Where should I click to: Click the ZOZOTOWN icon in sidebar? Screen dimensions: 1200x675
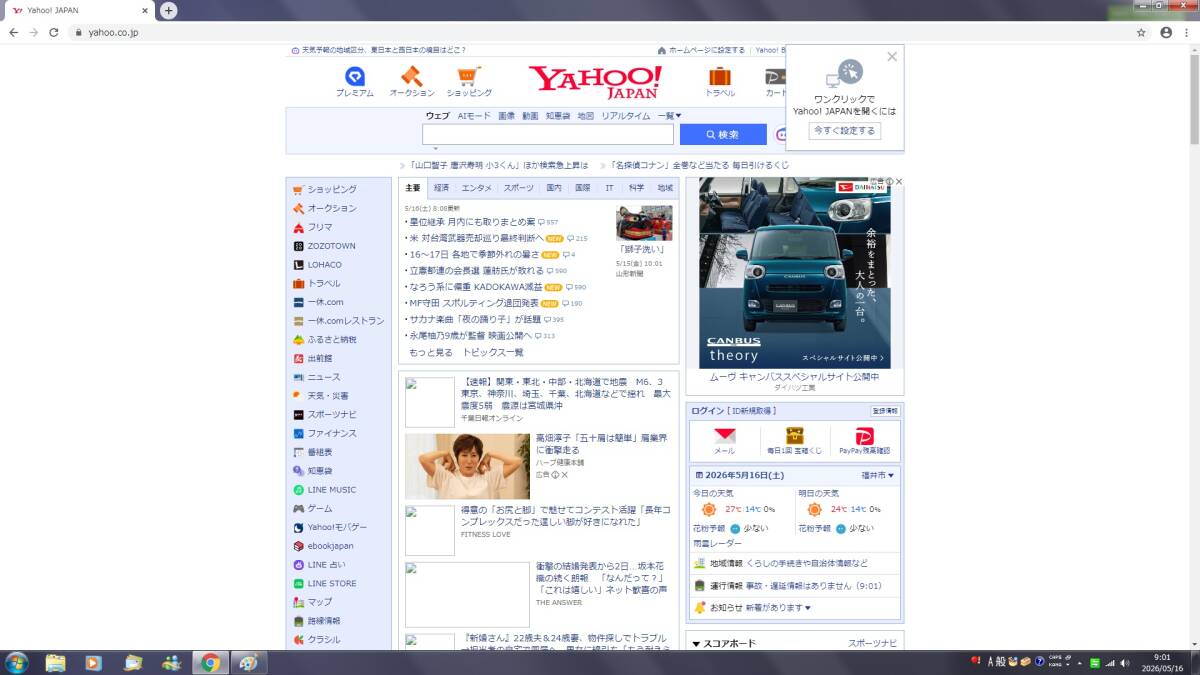[298, 246]
